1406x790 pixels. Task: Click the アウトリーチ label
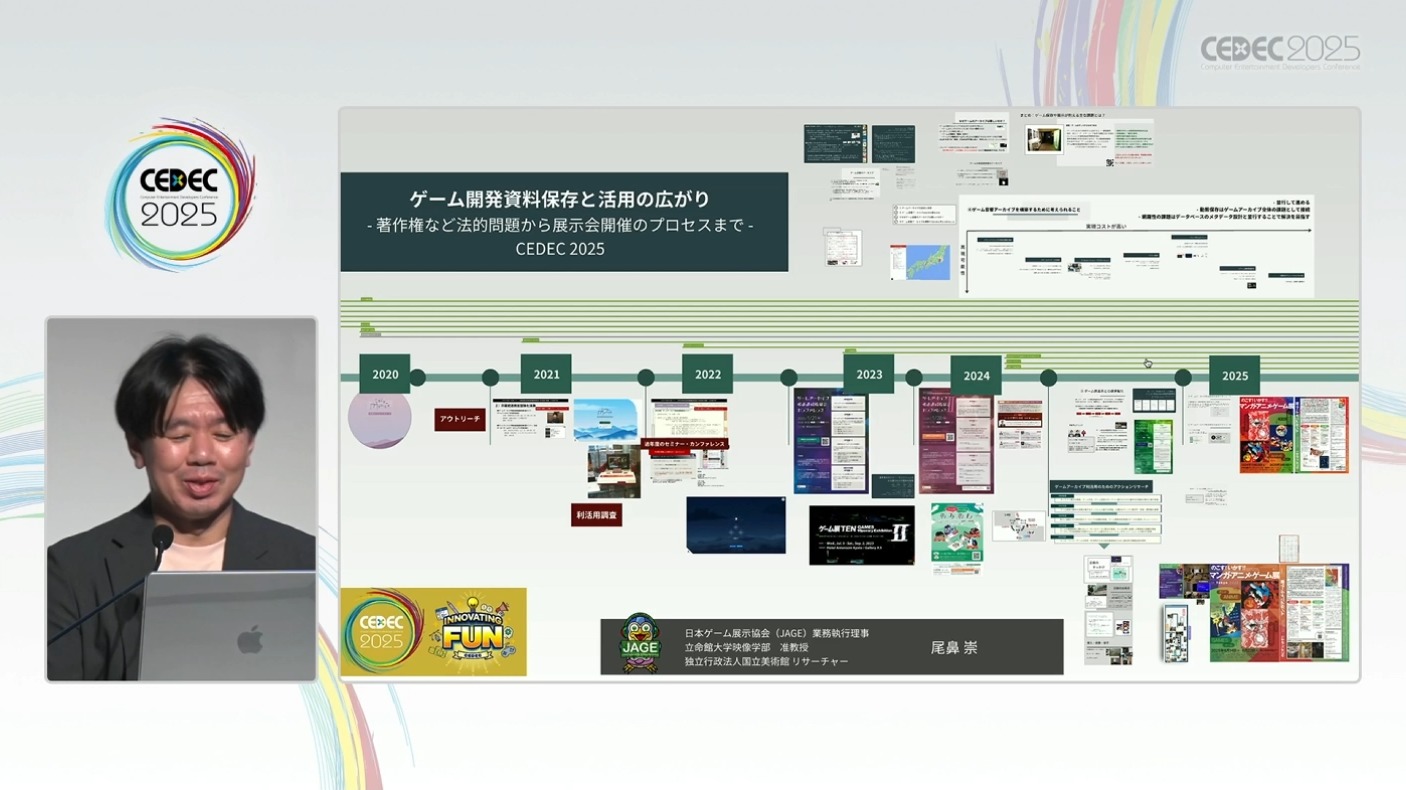pos(460,419)
